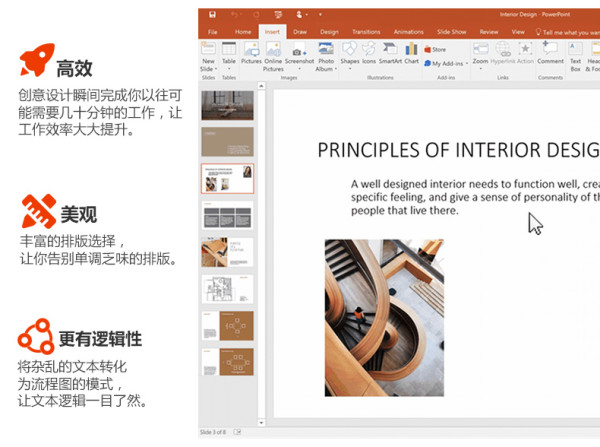Click the slide title 'PRINCIPLES OF INTERIOR DESIGN'

(458, 150)
